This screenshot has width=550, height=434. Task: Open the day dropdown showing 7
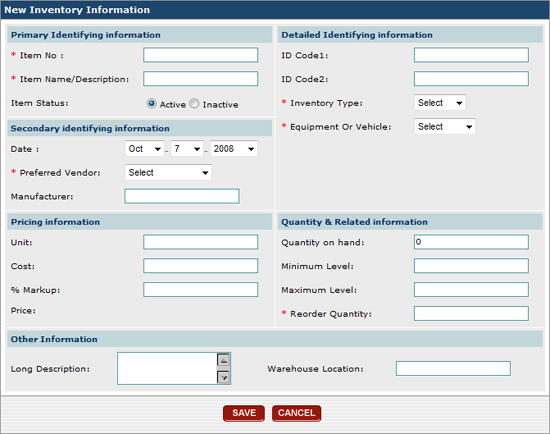(x=187, y=149)
